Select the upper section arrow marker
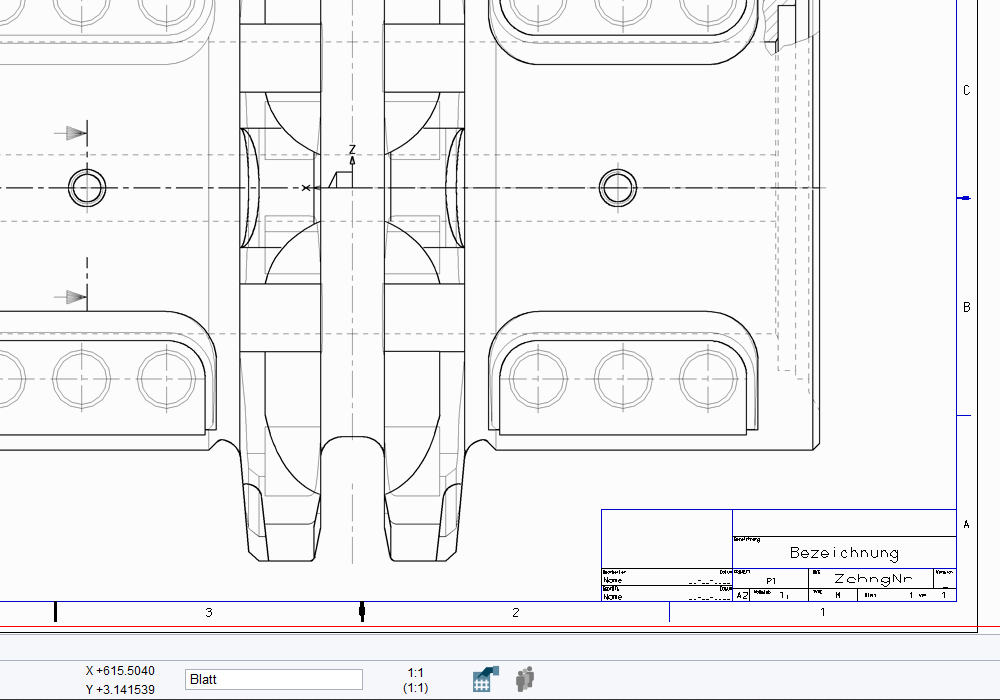The image size is (1000, 700). point(75,133)
